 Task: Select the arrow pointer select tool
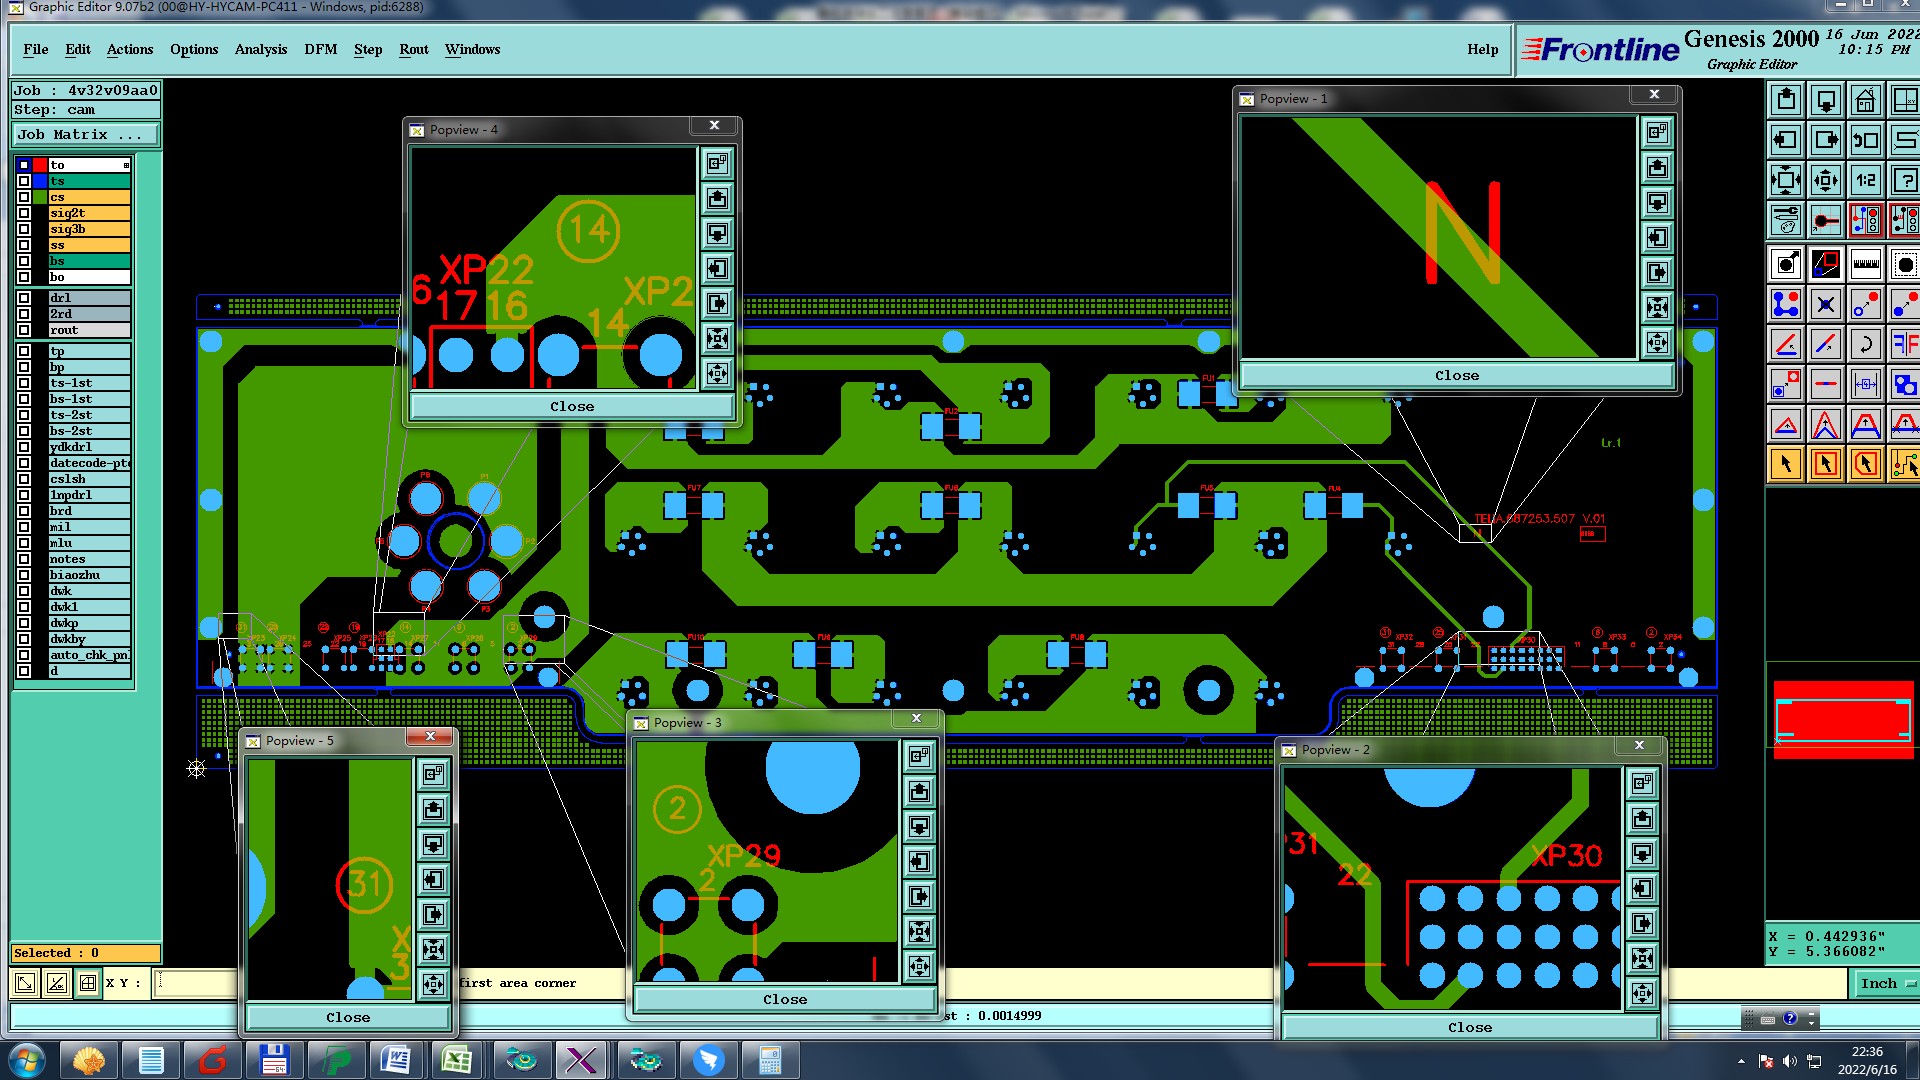(x=1786, y=464)
